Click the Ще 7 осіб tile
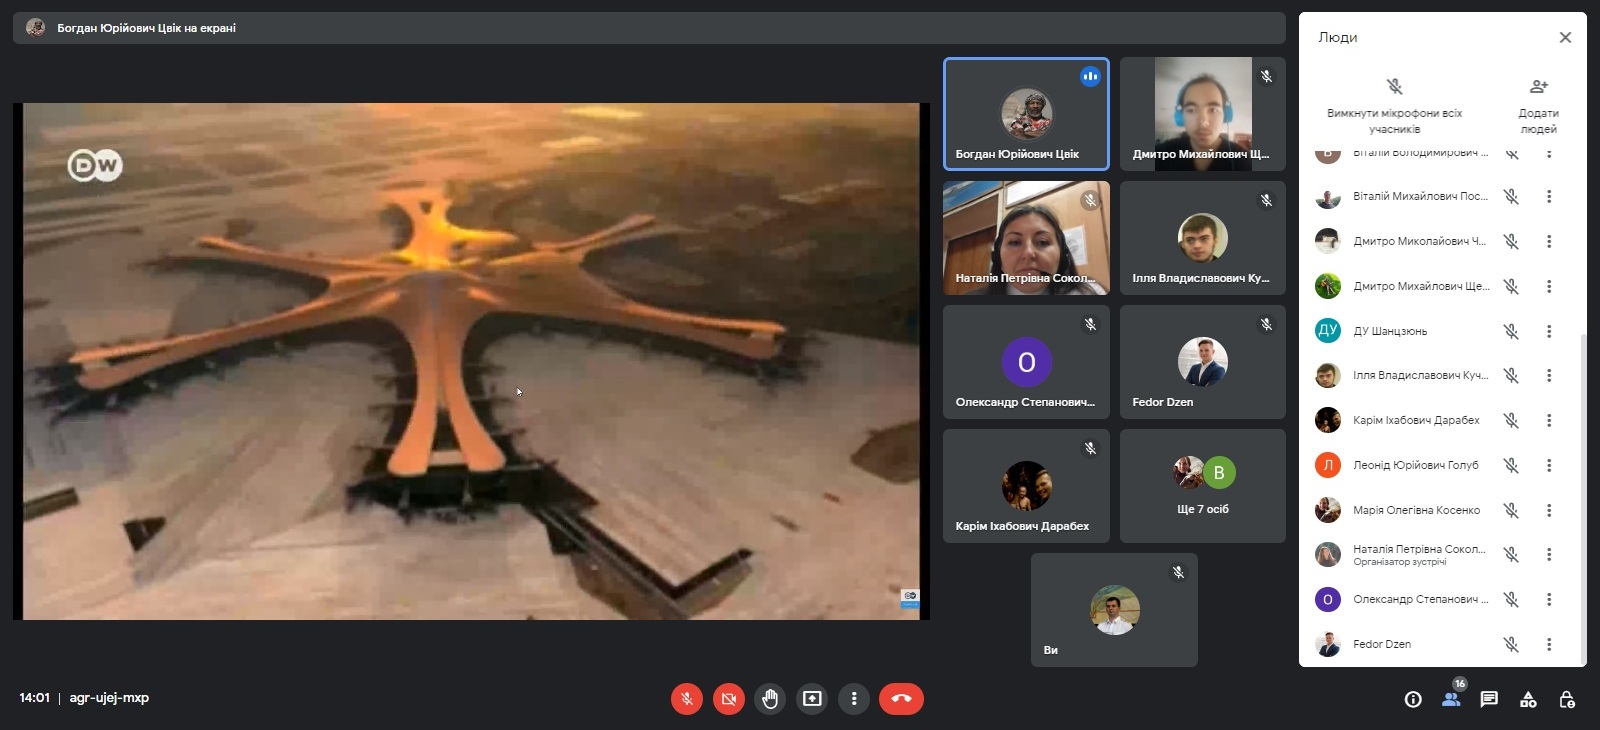This screenshot has width=1600, height=730. tap(1203, 486)
